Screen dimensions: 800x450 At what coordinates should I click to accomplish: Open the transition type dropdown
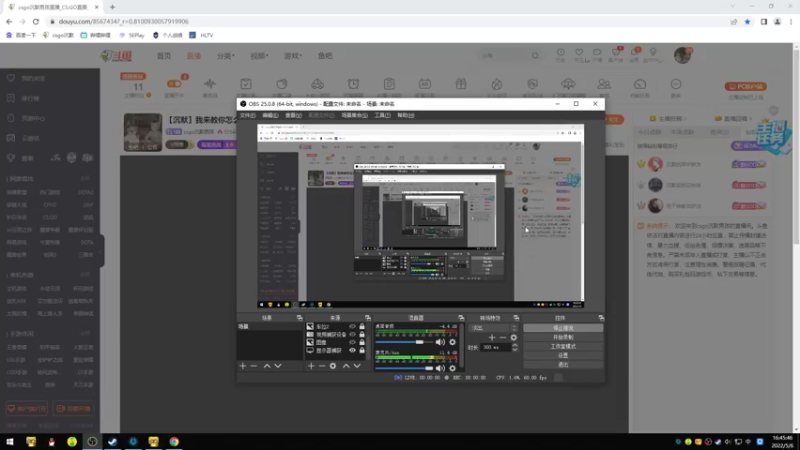(x=494, y=328)
